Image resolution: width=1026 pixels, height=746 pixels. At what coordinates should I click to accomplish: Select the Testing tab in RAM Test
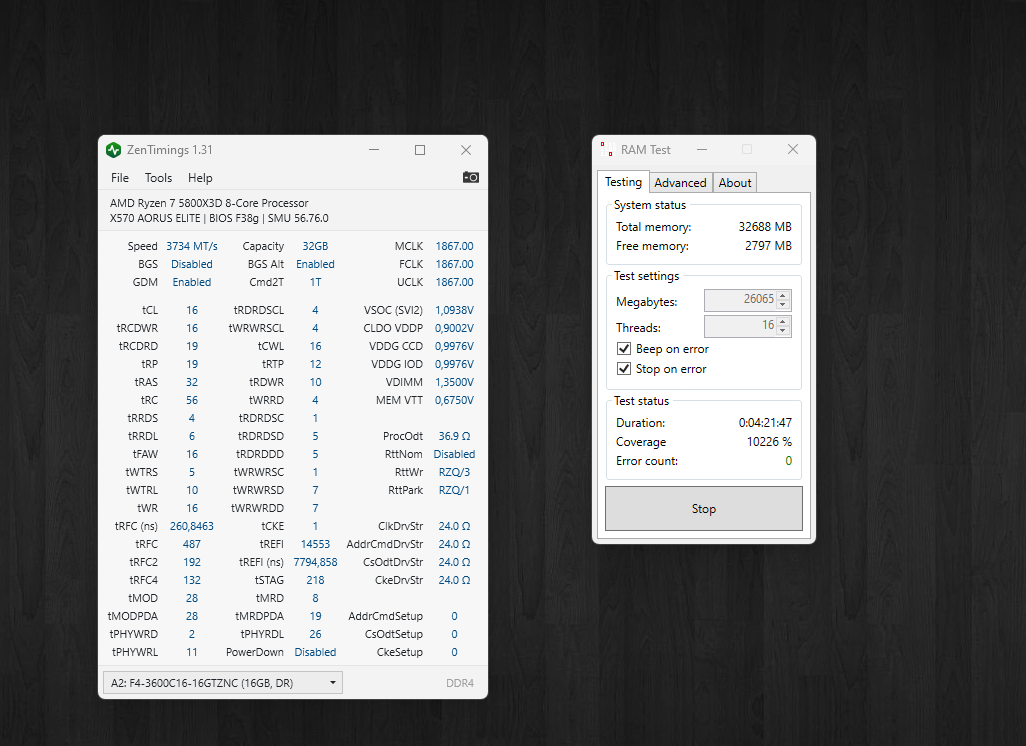tap(623, 182)
